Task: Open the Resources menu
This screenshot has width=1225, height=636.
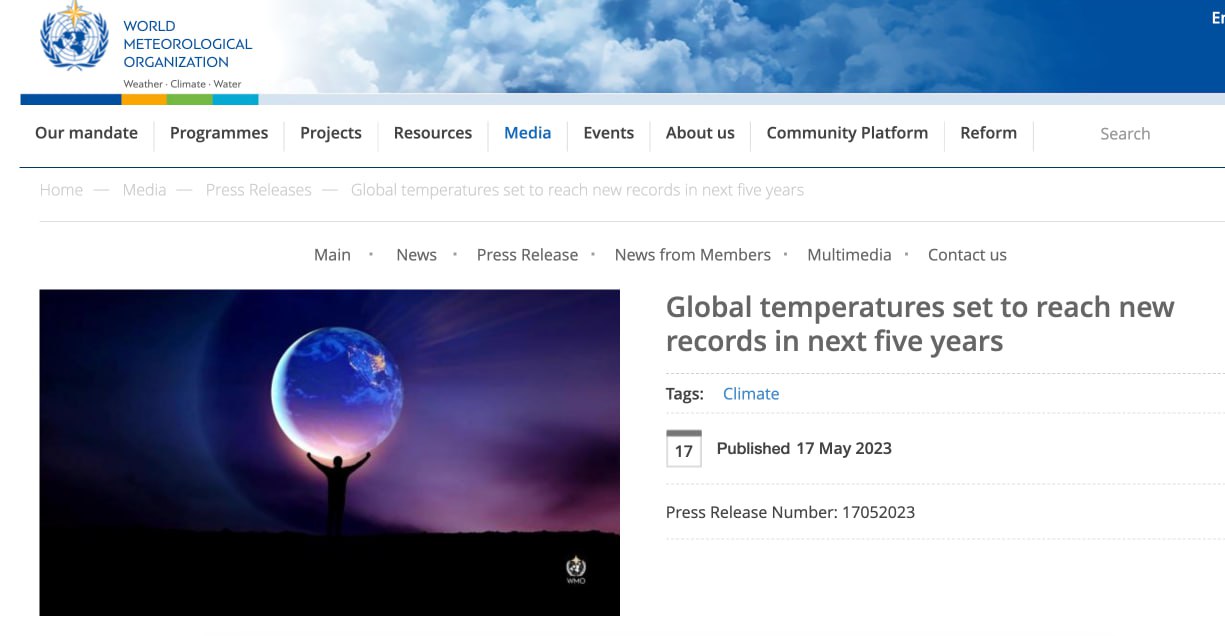Action: (432, 133)
